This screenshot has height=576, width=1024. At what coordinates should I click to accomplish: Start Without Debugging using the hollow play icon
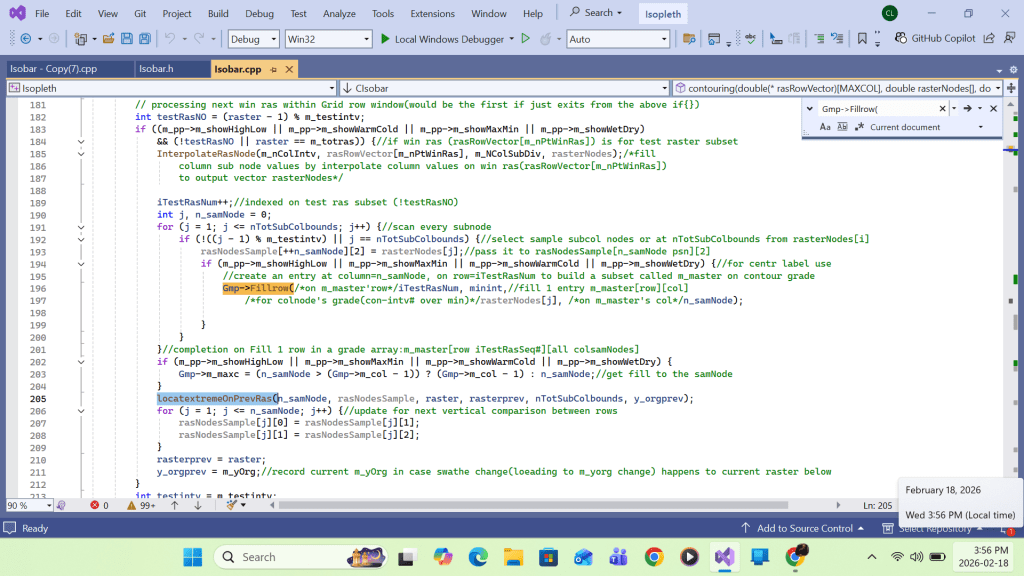coord(525,39)
